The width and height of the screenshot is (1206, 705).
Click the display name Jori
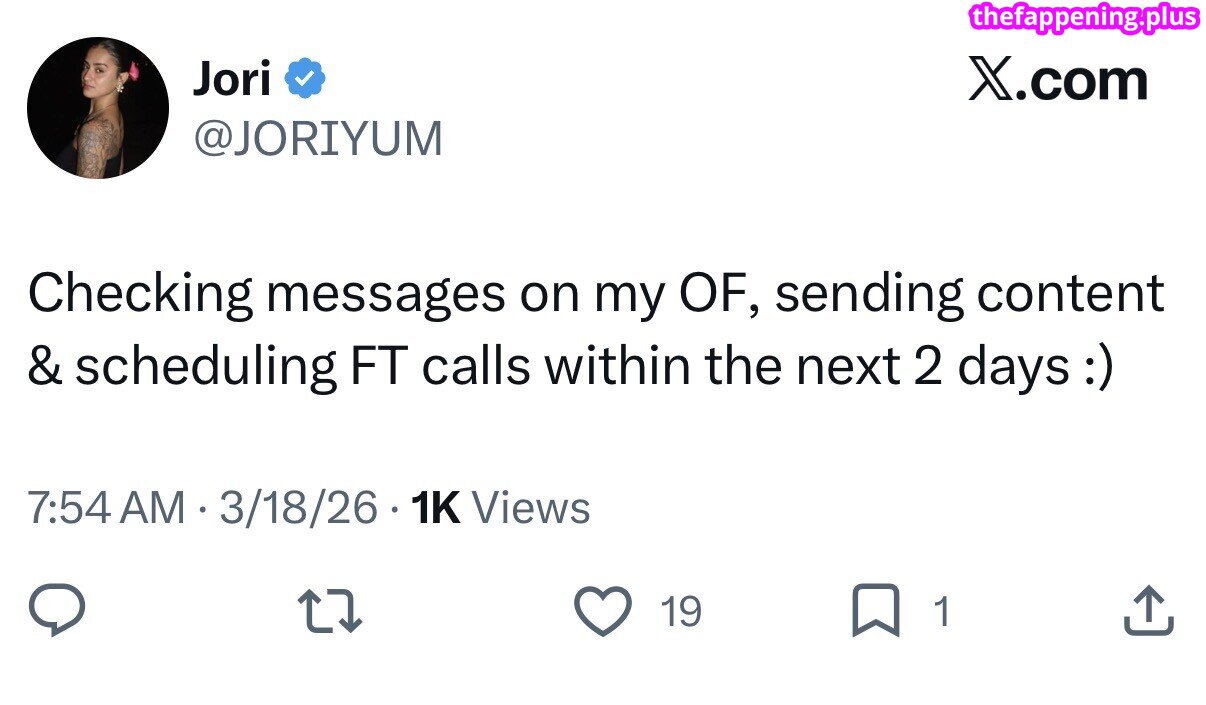(231, 78)
